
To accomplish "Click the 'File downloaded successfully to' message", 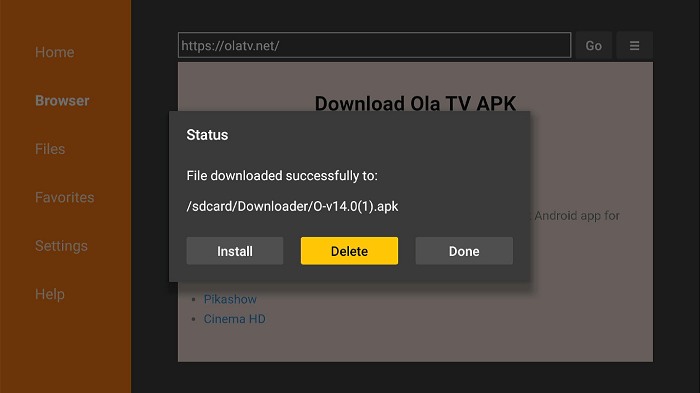I will tap(282, 176).
